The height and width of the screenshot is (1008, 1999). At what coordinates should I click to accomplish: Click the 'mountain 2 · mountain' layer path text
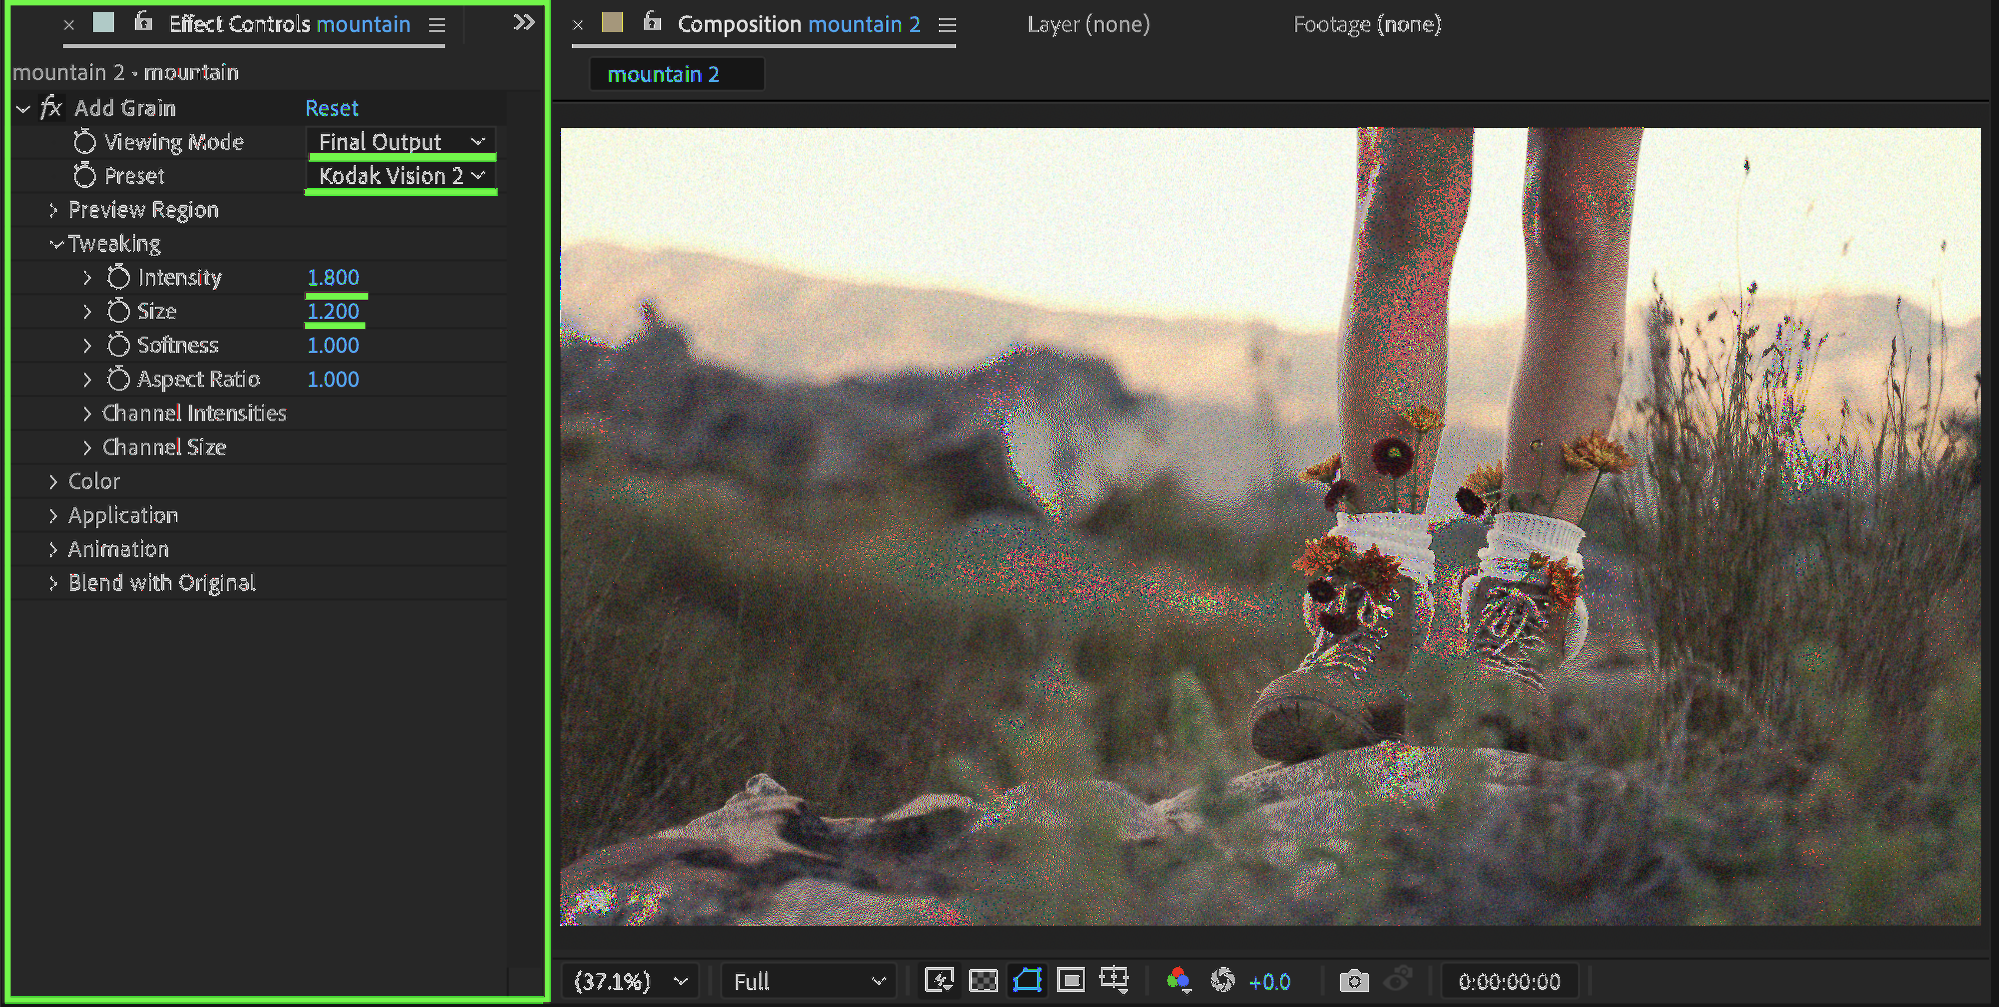[x=126, y=72]
